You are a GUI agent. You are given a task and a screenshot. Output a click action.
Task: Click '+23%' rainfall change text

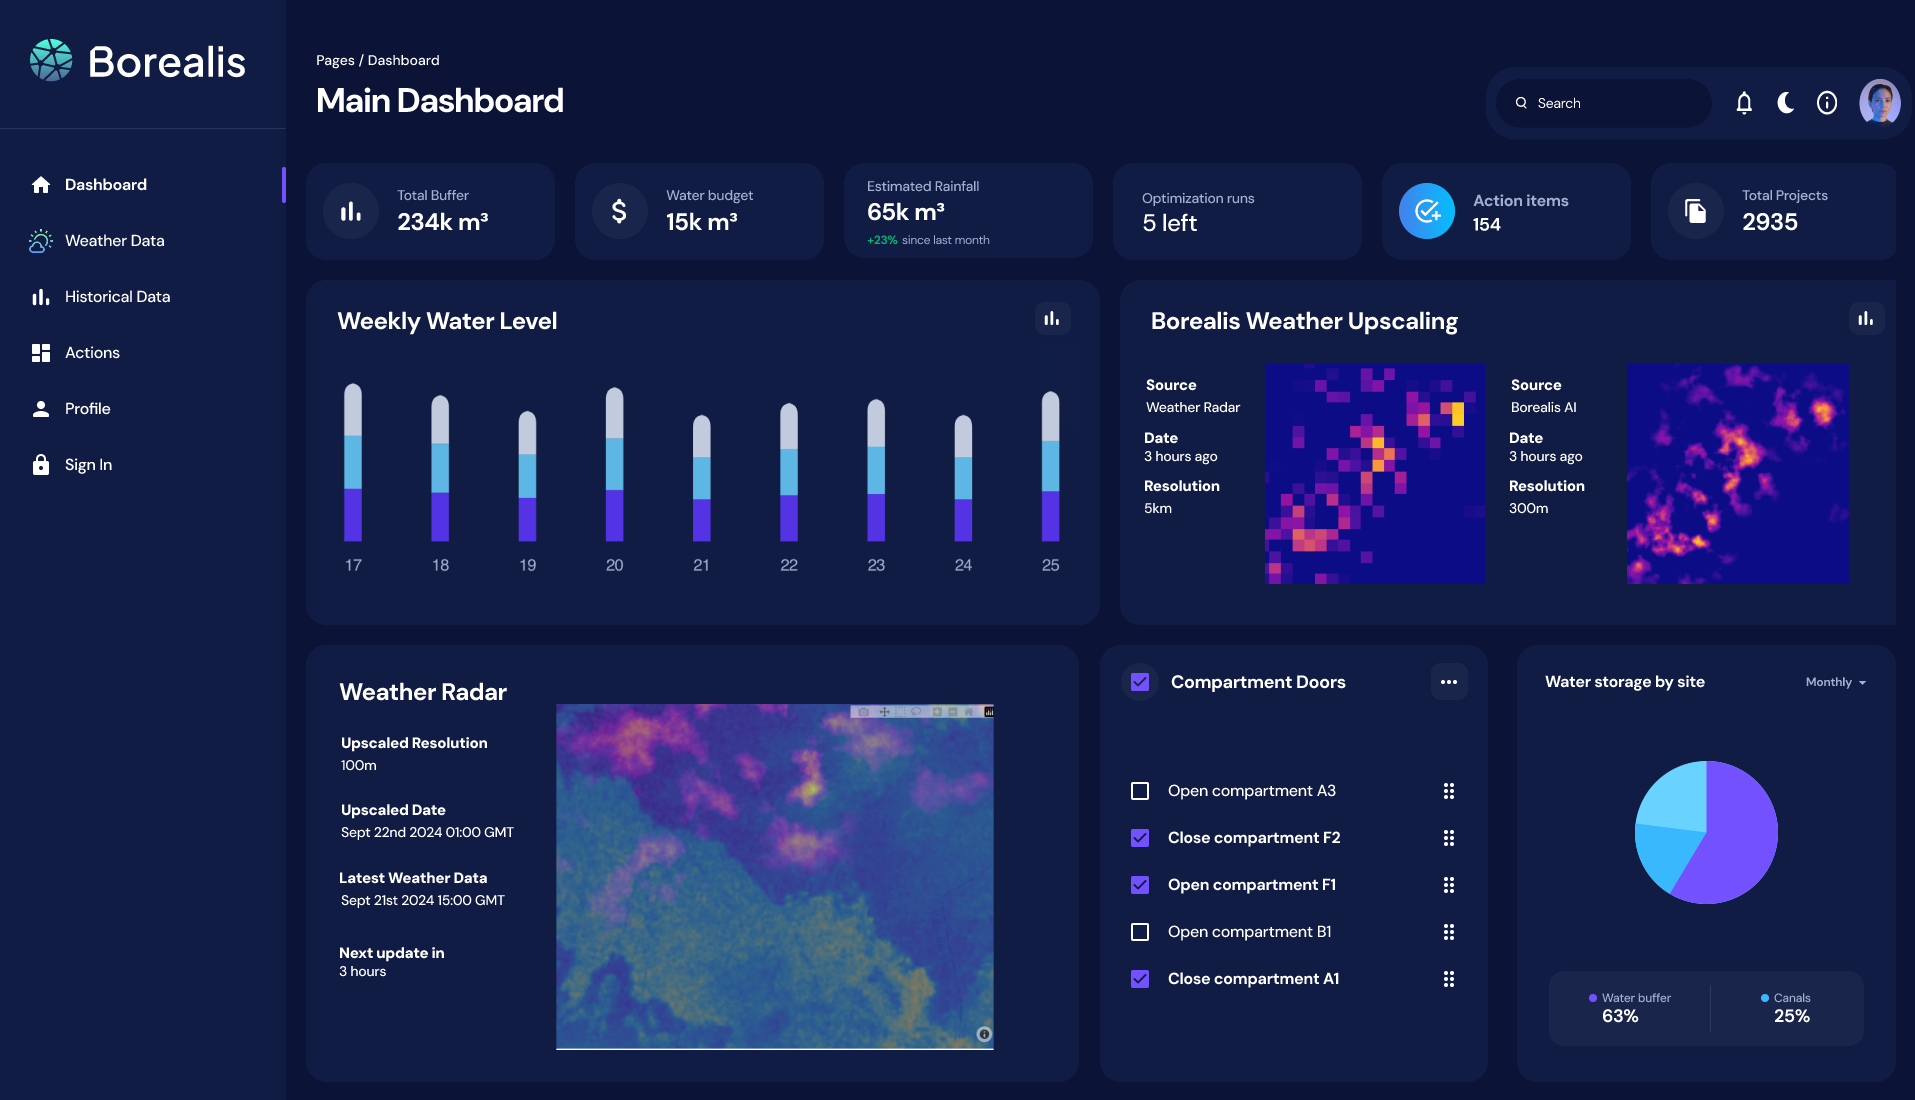click(x=882, y=240)
